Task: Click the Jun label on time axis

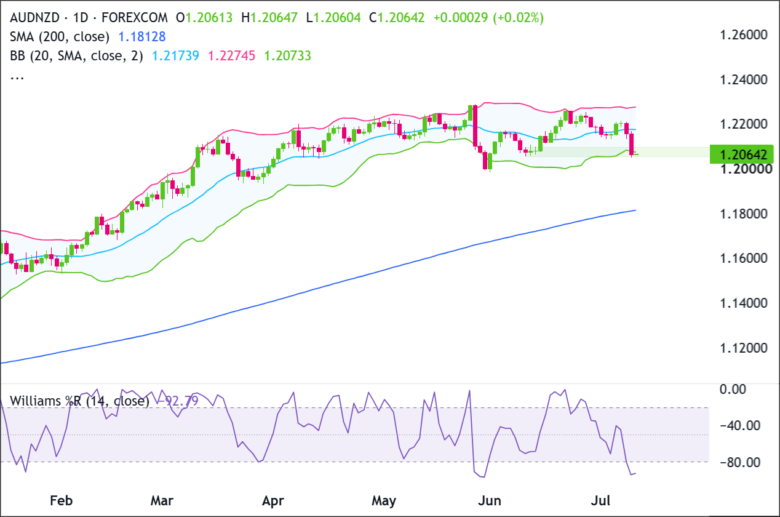Action: [489, 501]
